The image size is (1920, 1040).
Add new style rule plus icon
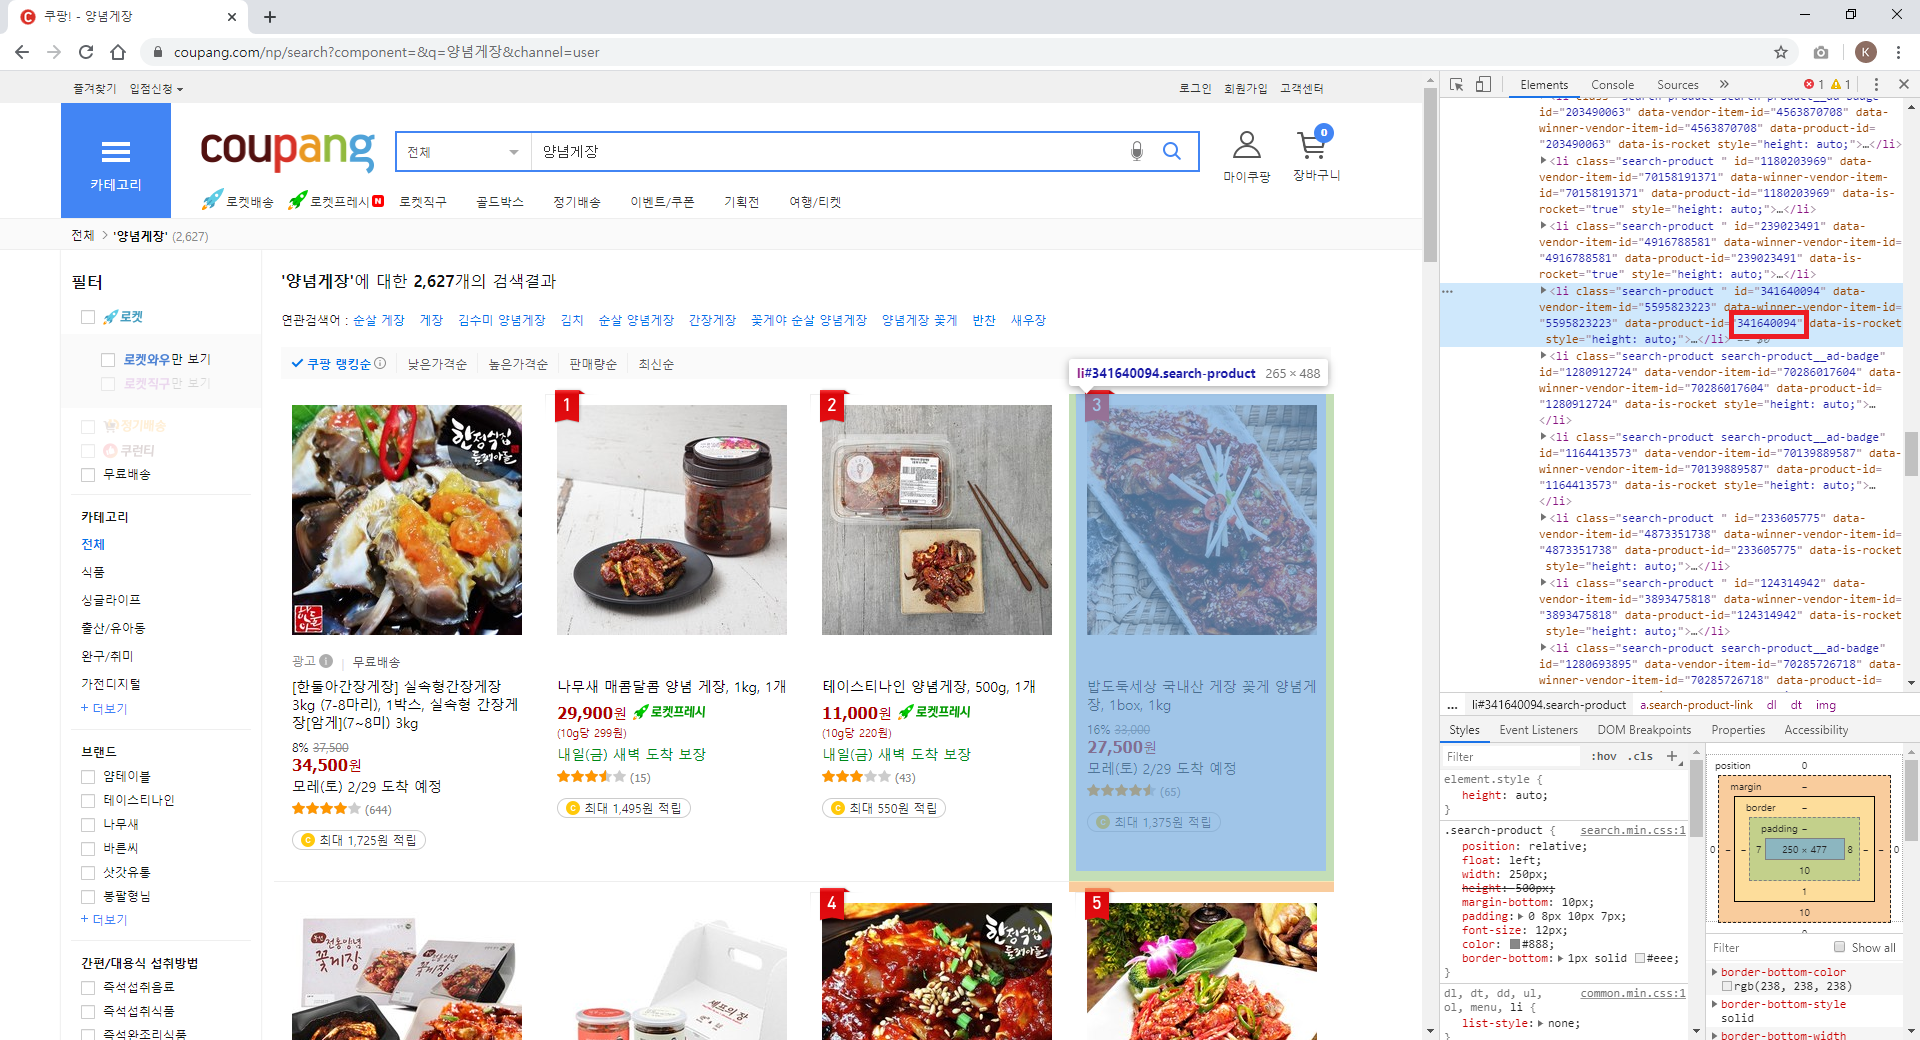coord(1672,756)
